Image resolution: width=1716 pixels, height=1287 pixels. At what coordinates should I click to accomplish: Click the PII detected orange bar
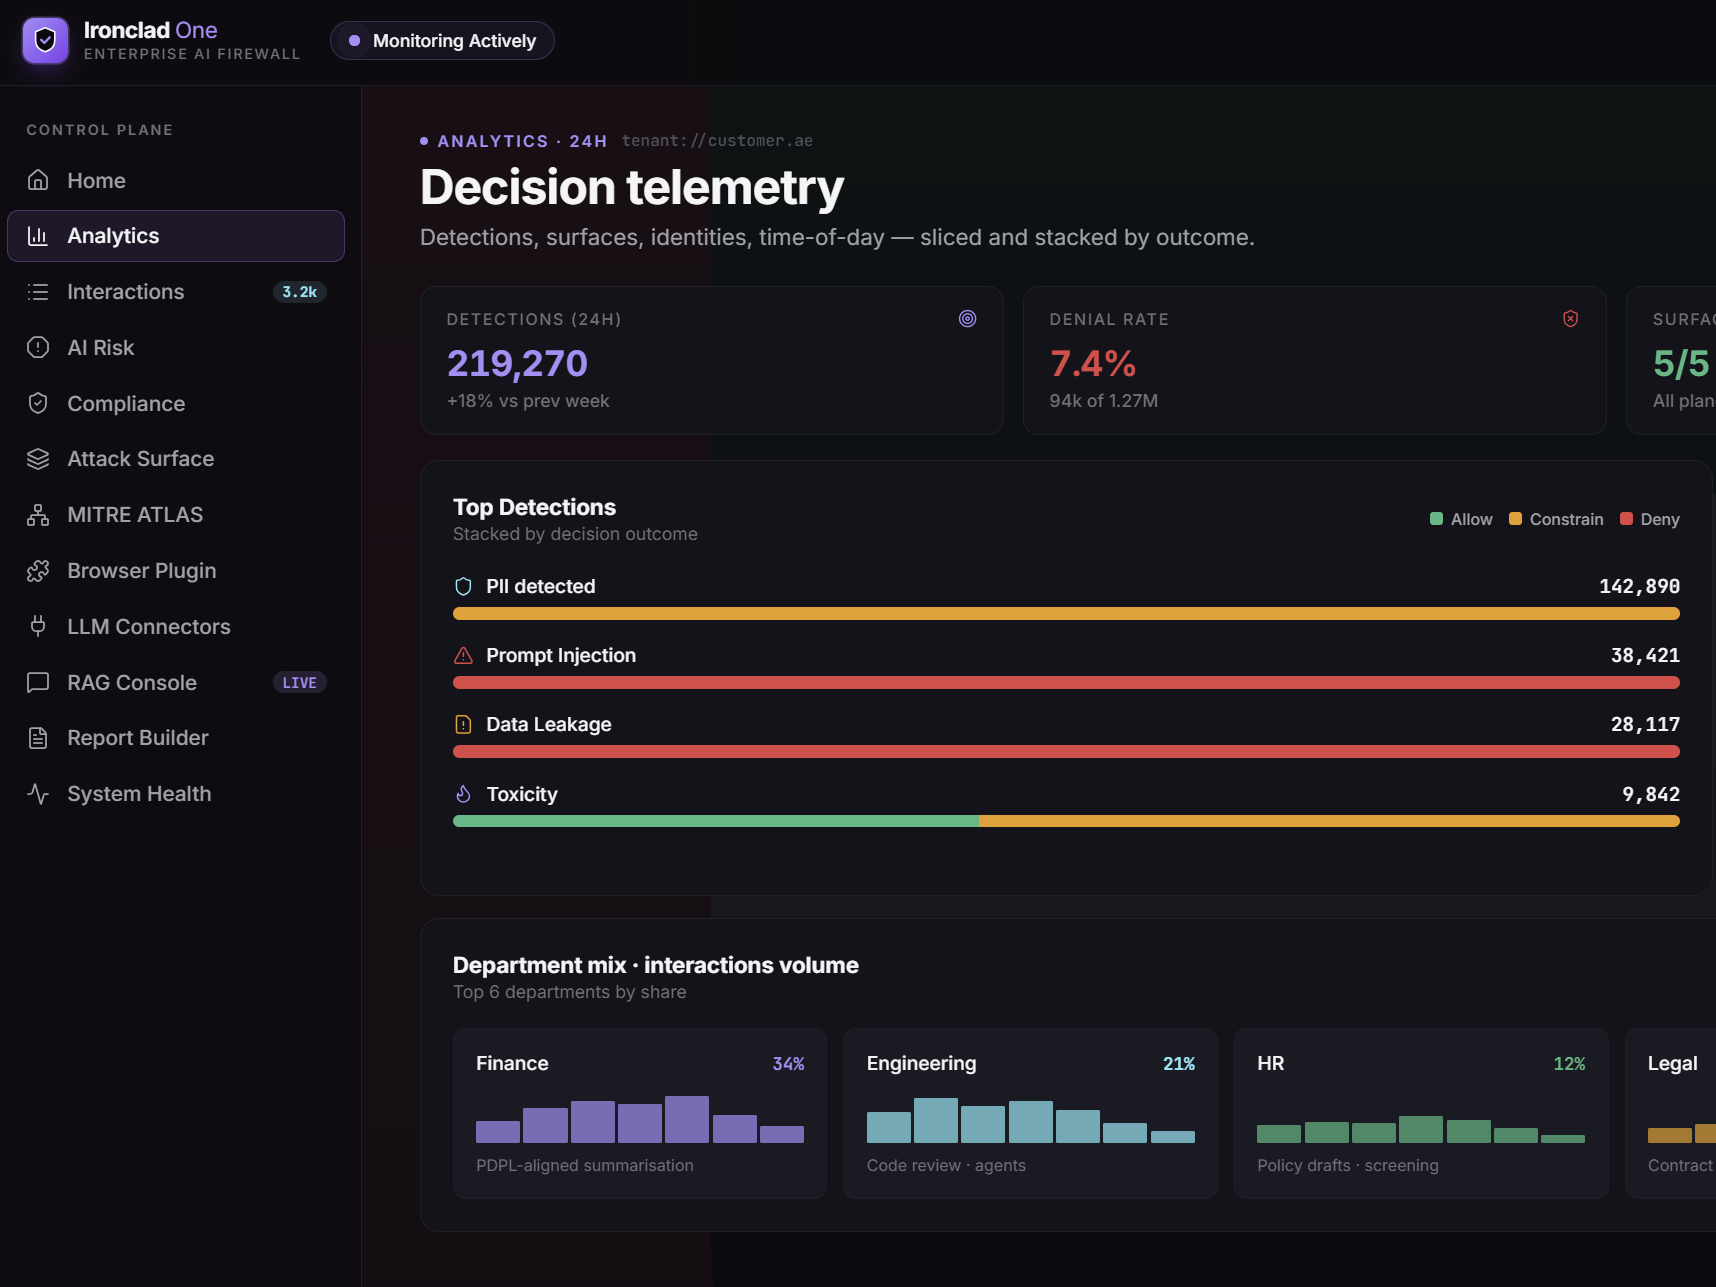point(1066,614)
